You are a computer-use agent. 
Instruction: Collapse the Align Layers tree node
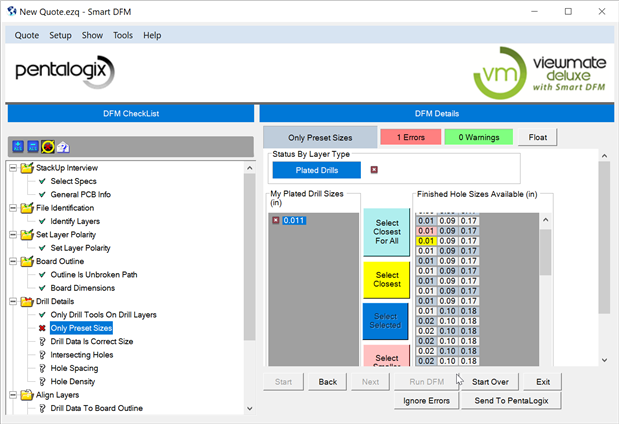[x=13, y=395]
